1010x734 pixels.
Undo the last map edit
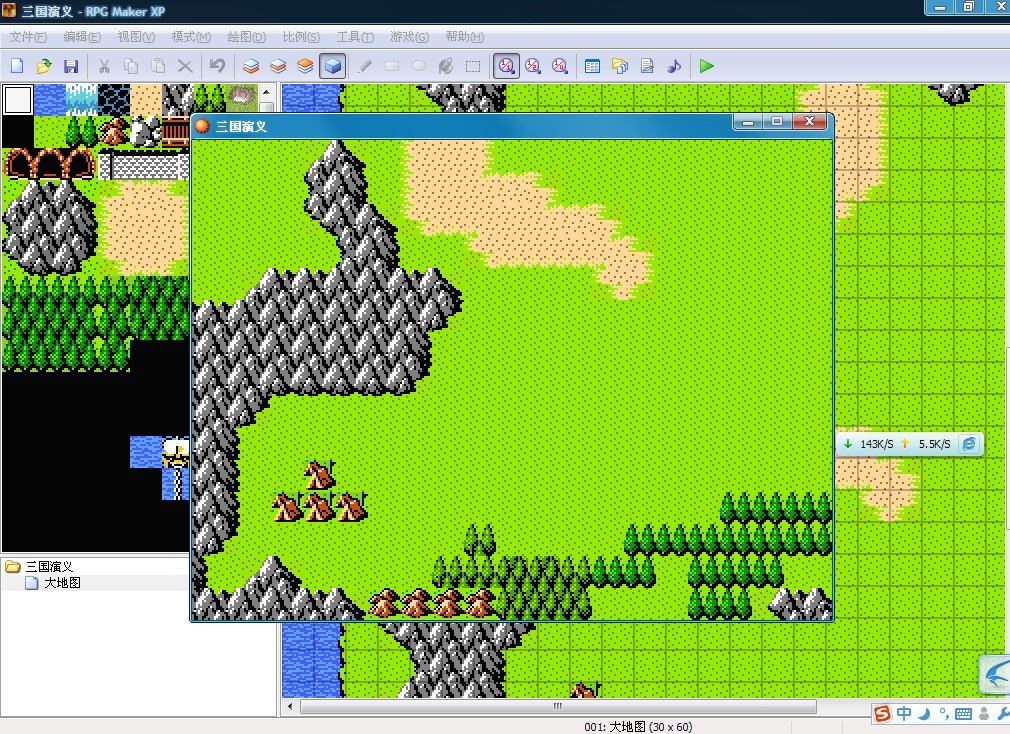pyautogui.click(x=218, y=66)
